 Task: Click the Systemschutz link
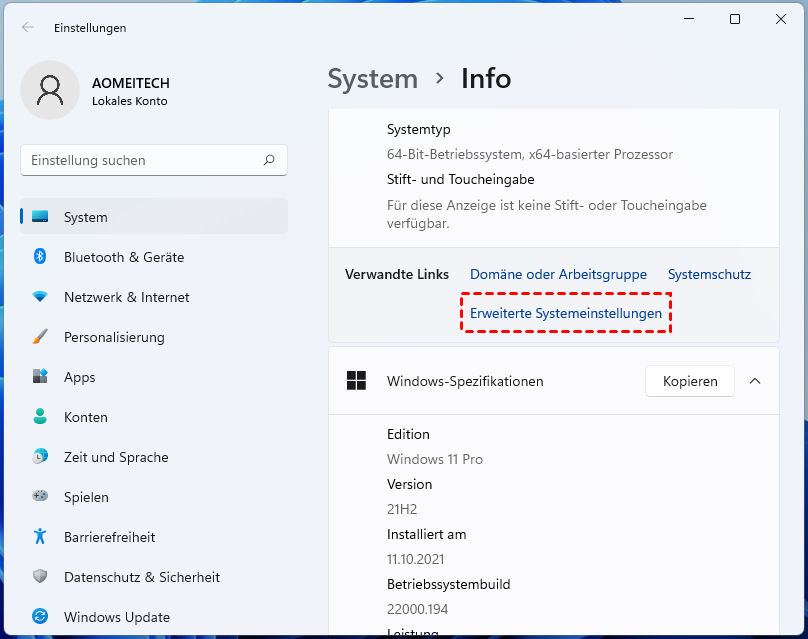coord(709,274)
